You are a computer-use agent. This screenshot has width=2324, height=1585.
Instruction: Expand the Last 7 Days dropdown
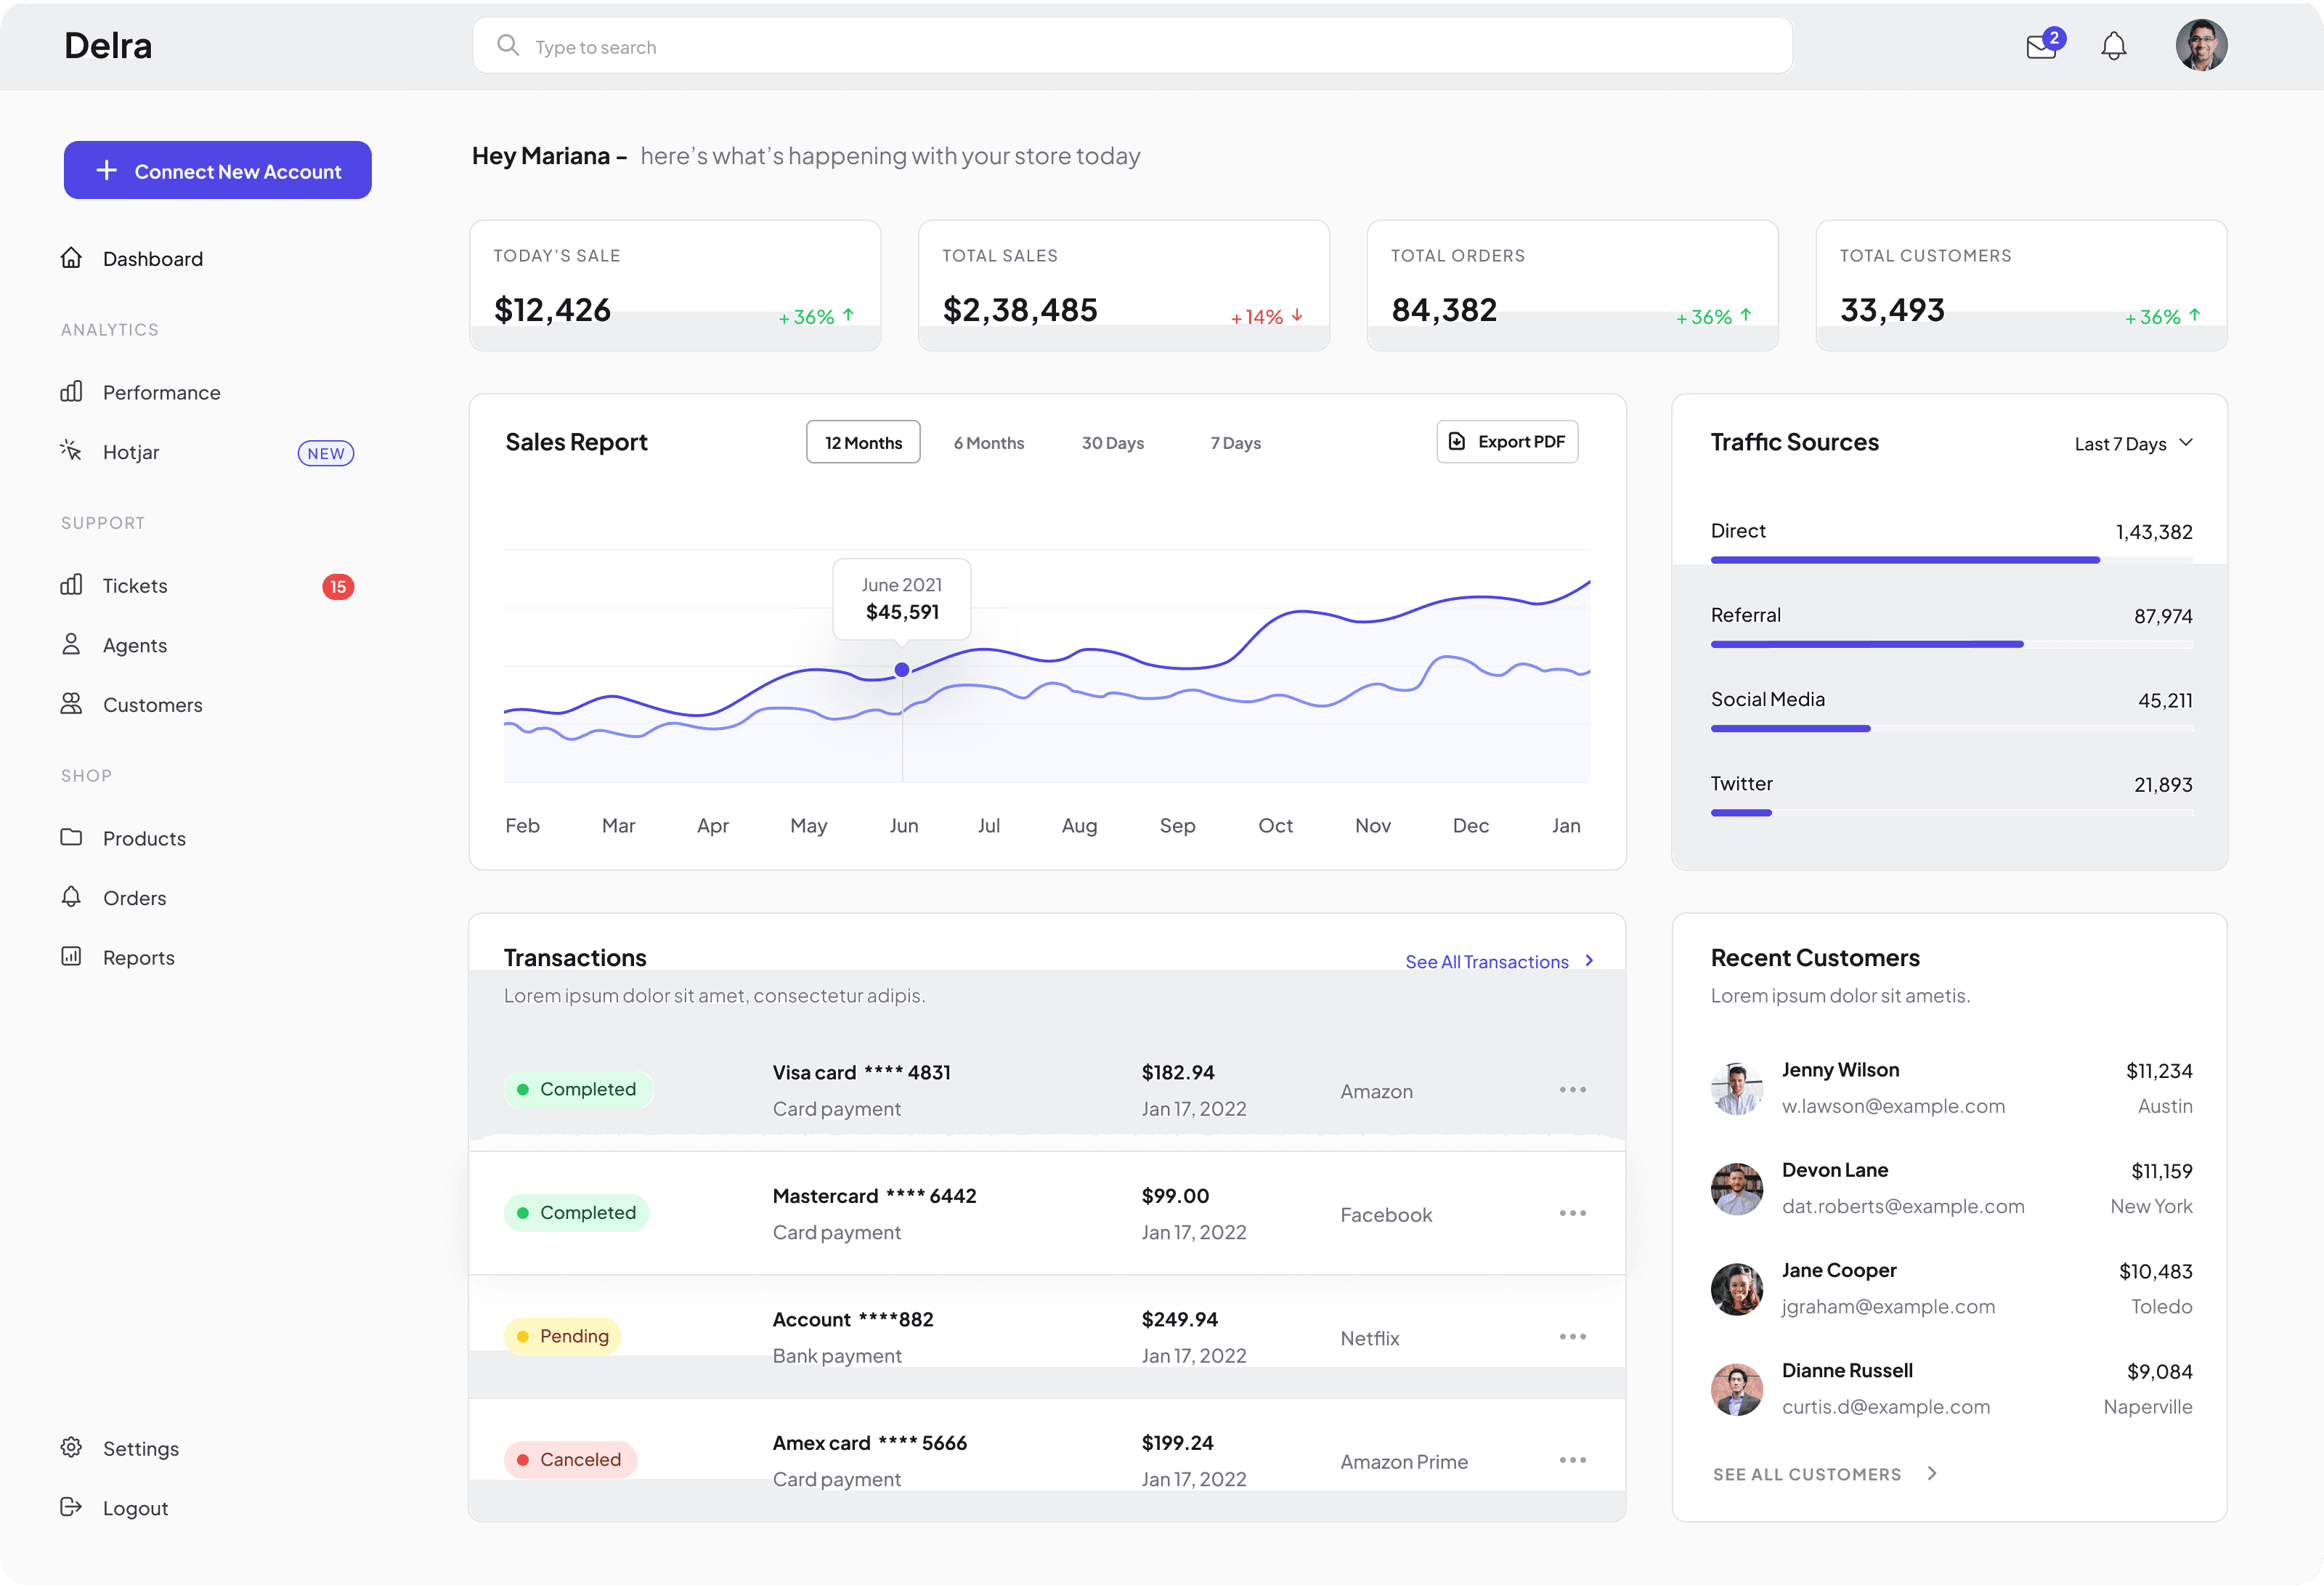(2133, 443)
